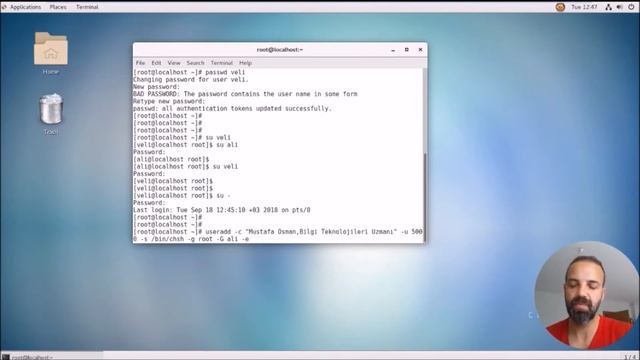Open the terminal window's Terminal menu
The width and height of the screenshot is (640, 360).
[x=222, y=63]
